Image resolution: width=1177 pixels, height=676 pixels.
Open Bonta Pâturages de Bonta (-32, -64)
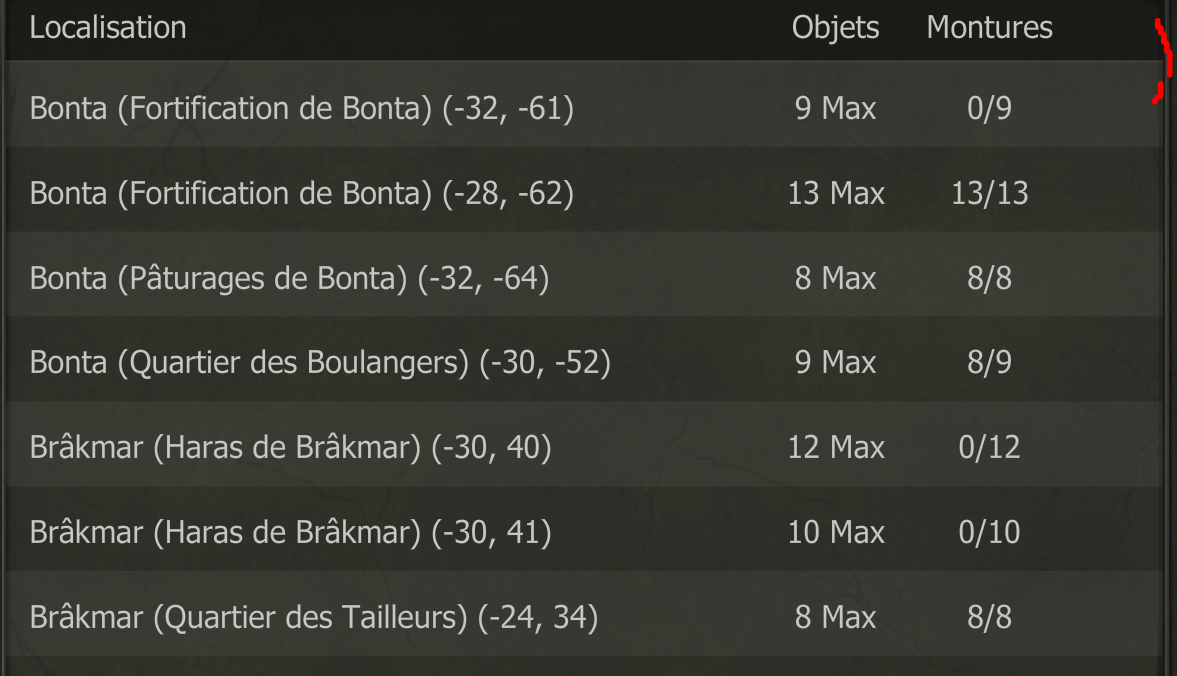tap(585, 275)
